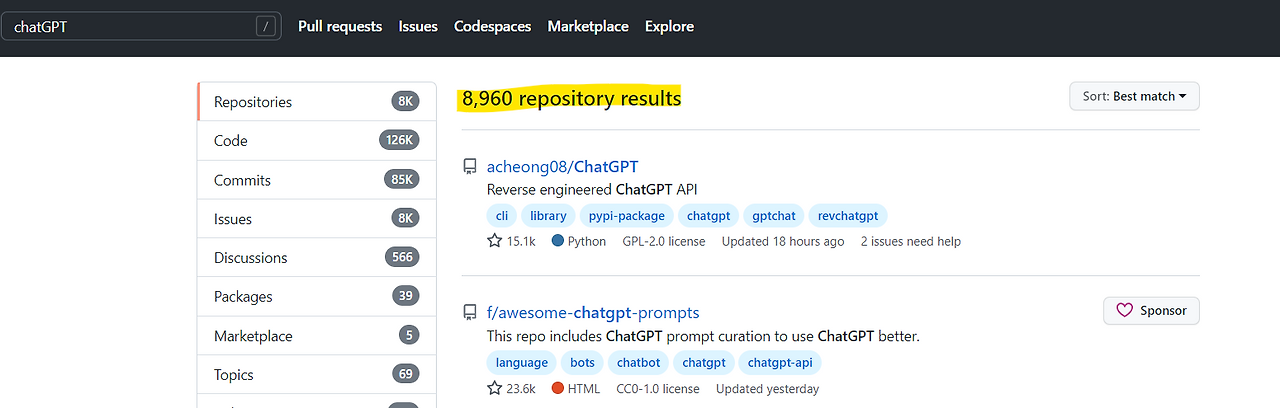The height and width of the screenshot is (408, 1280).
Task: Click chatgpt tag under acheong08/ChatGPT
Action: click(x=709, y=215)
